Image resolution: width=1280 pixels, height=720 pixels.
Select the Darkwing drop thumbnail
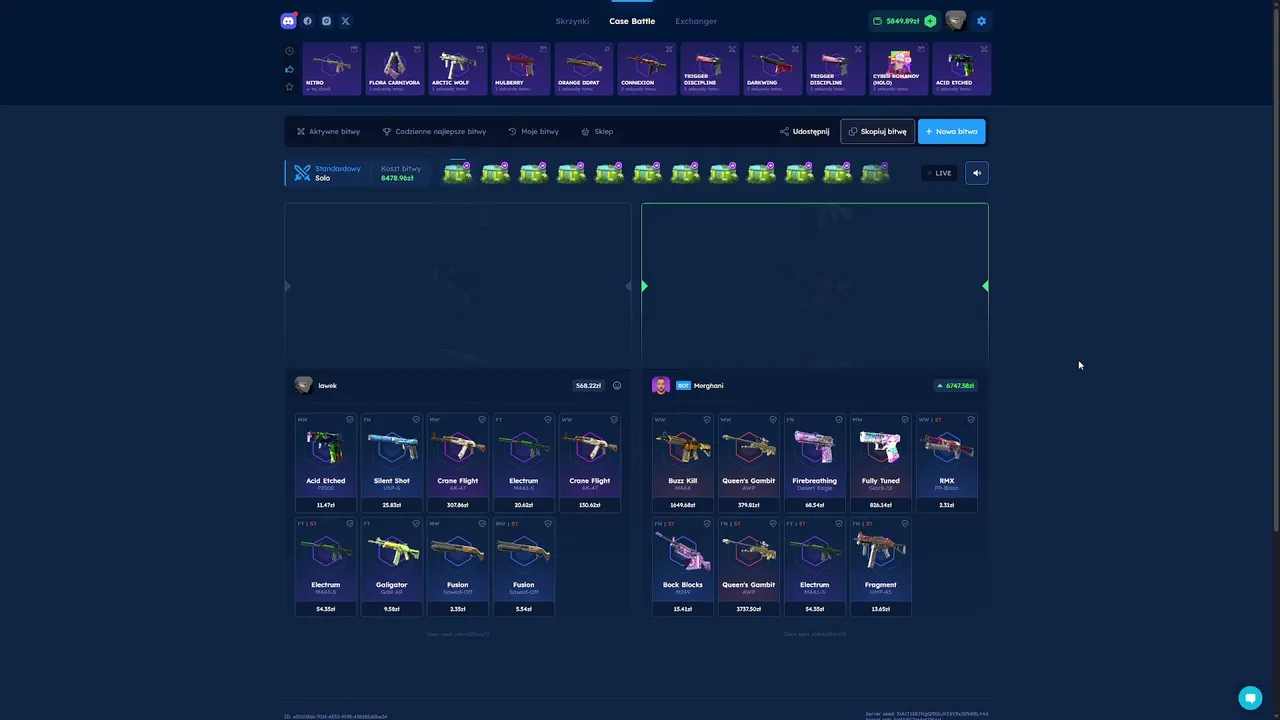pos(772,69)
